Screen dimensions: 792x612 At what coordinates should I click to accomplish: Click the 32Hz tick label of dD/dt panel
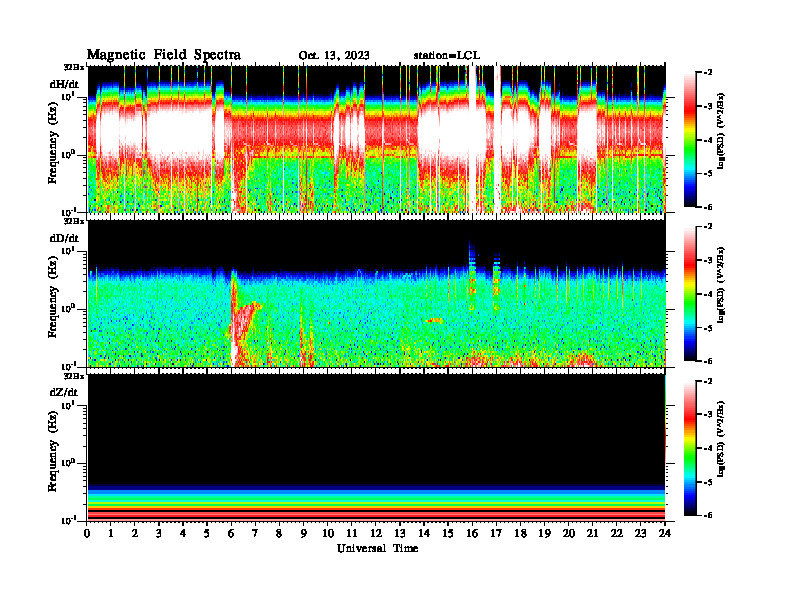74,221
